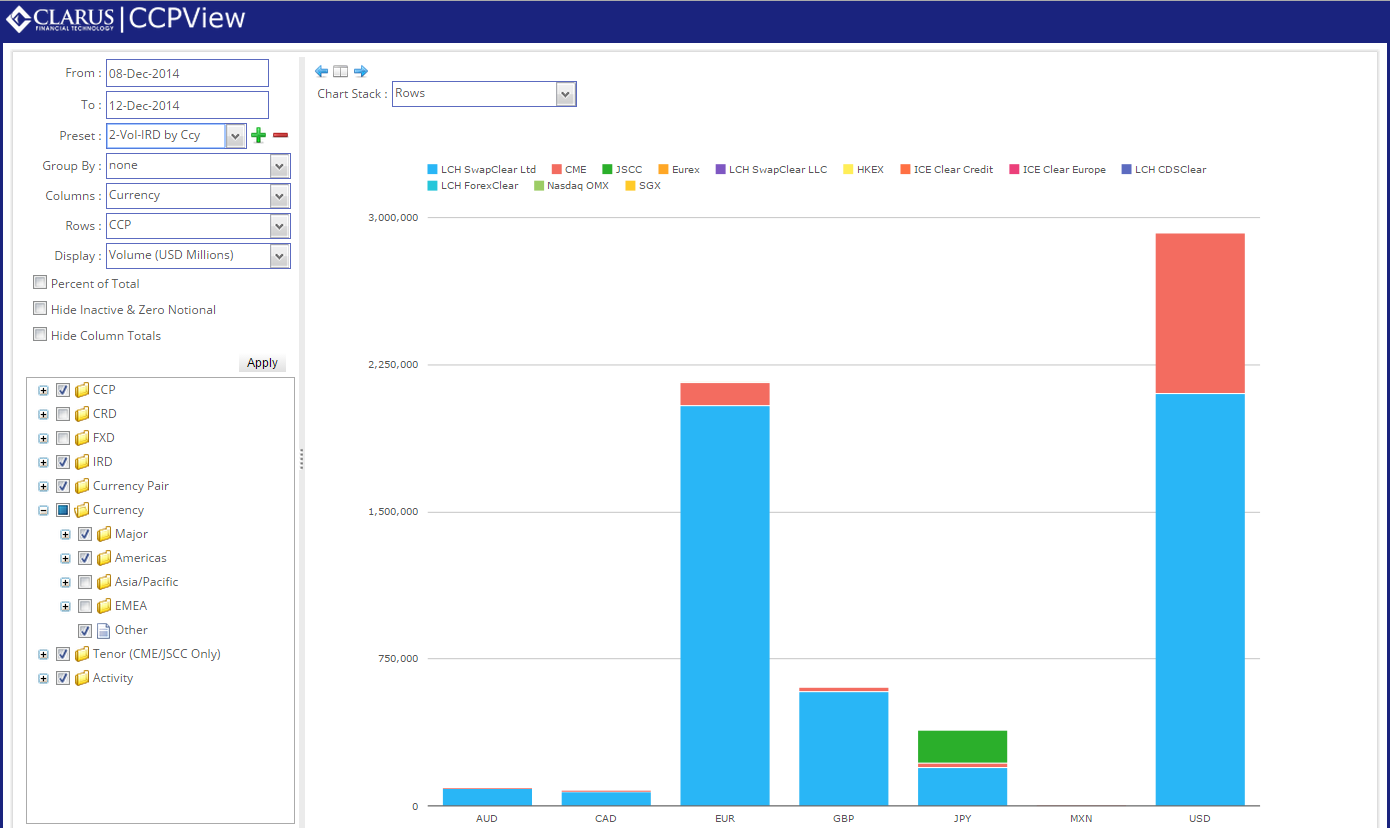Check the EMEA checkbox

85,606
